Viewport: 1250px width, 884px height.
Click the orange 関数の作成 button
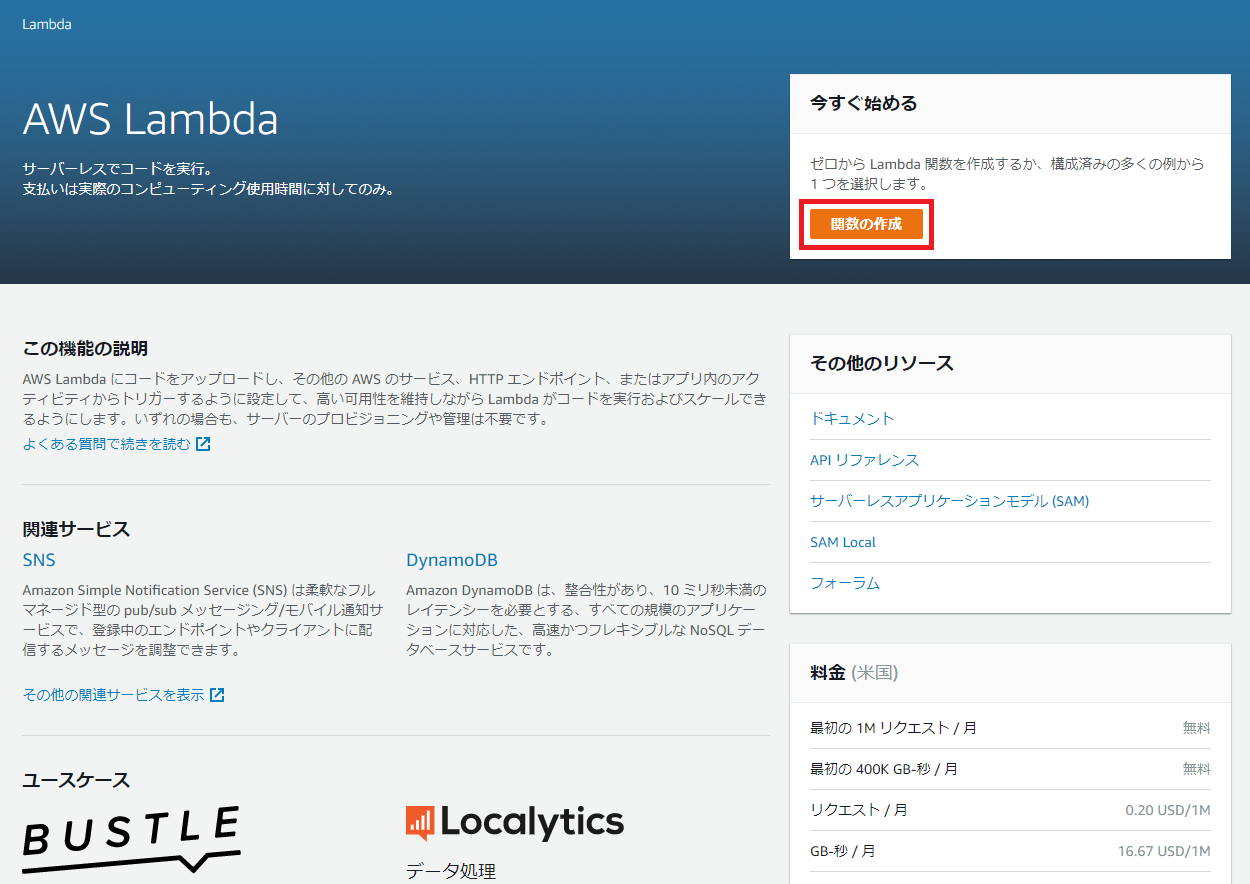coord(866,225)
